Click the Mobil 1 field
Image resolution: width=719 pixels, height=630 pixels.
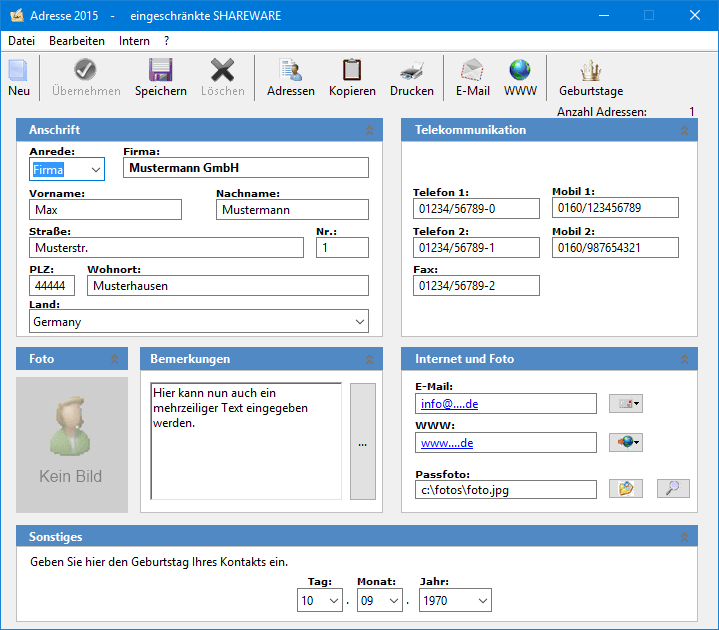coord(615,208)
